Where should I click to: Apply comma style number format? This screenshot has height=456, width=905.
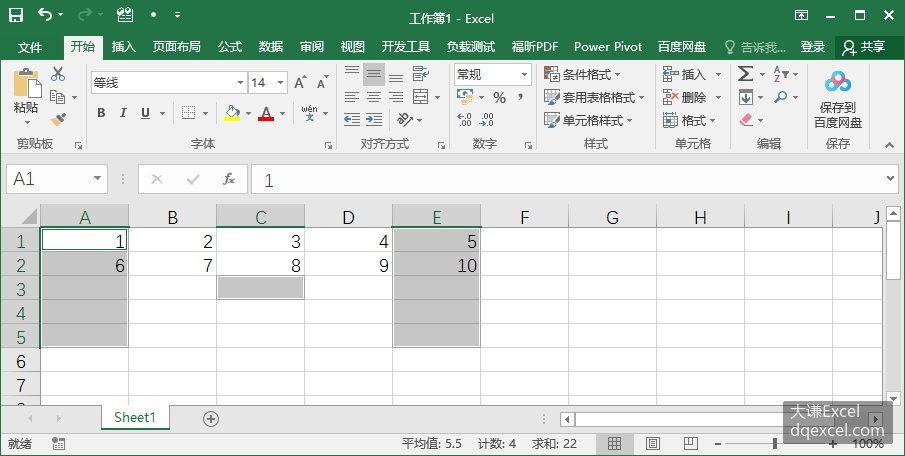click(521, 98)
